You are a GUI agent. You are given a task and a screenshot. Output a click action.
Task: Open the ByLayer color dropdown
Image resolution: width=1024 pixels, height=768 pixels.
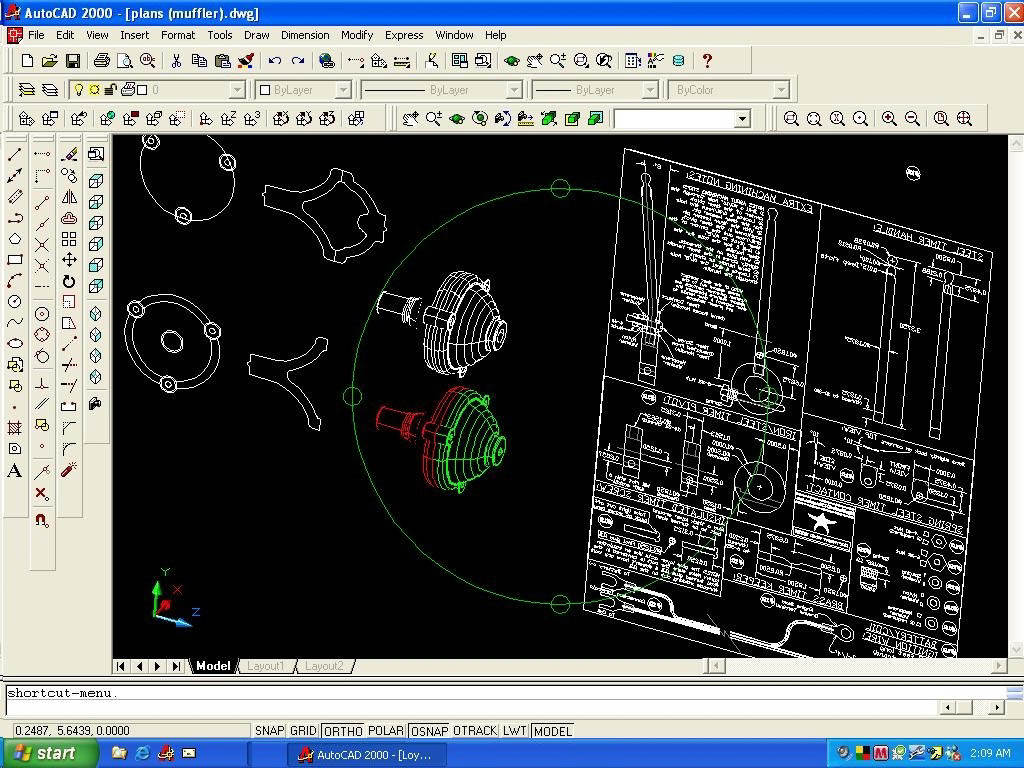click(x=345, y=89)
